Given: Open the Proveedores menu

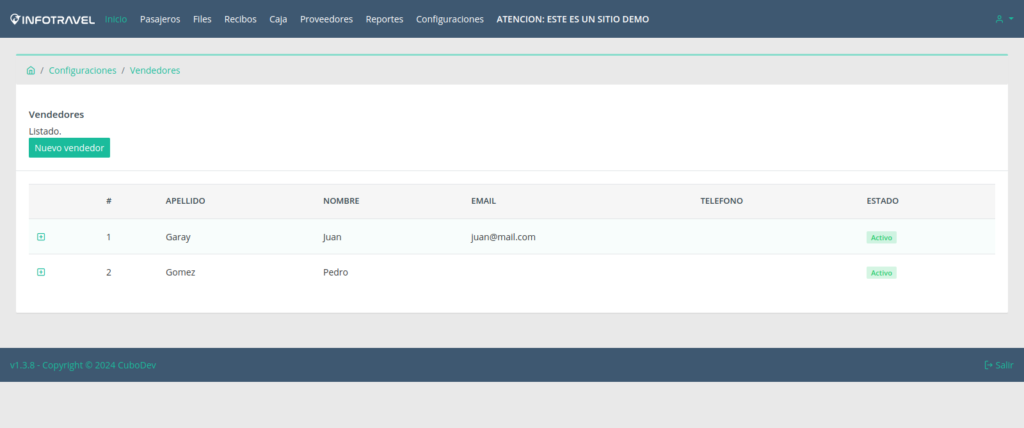Looking at the screenshot, I should 327,20.
